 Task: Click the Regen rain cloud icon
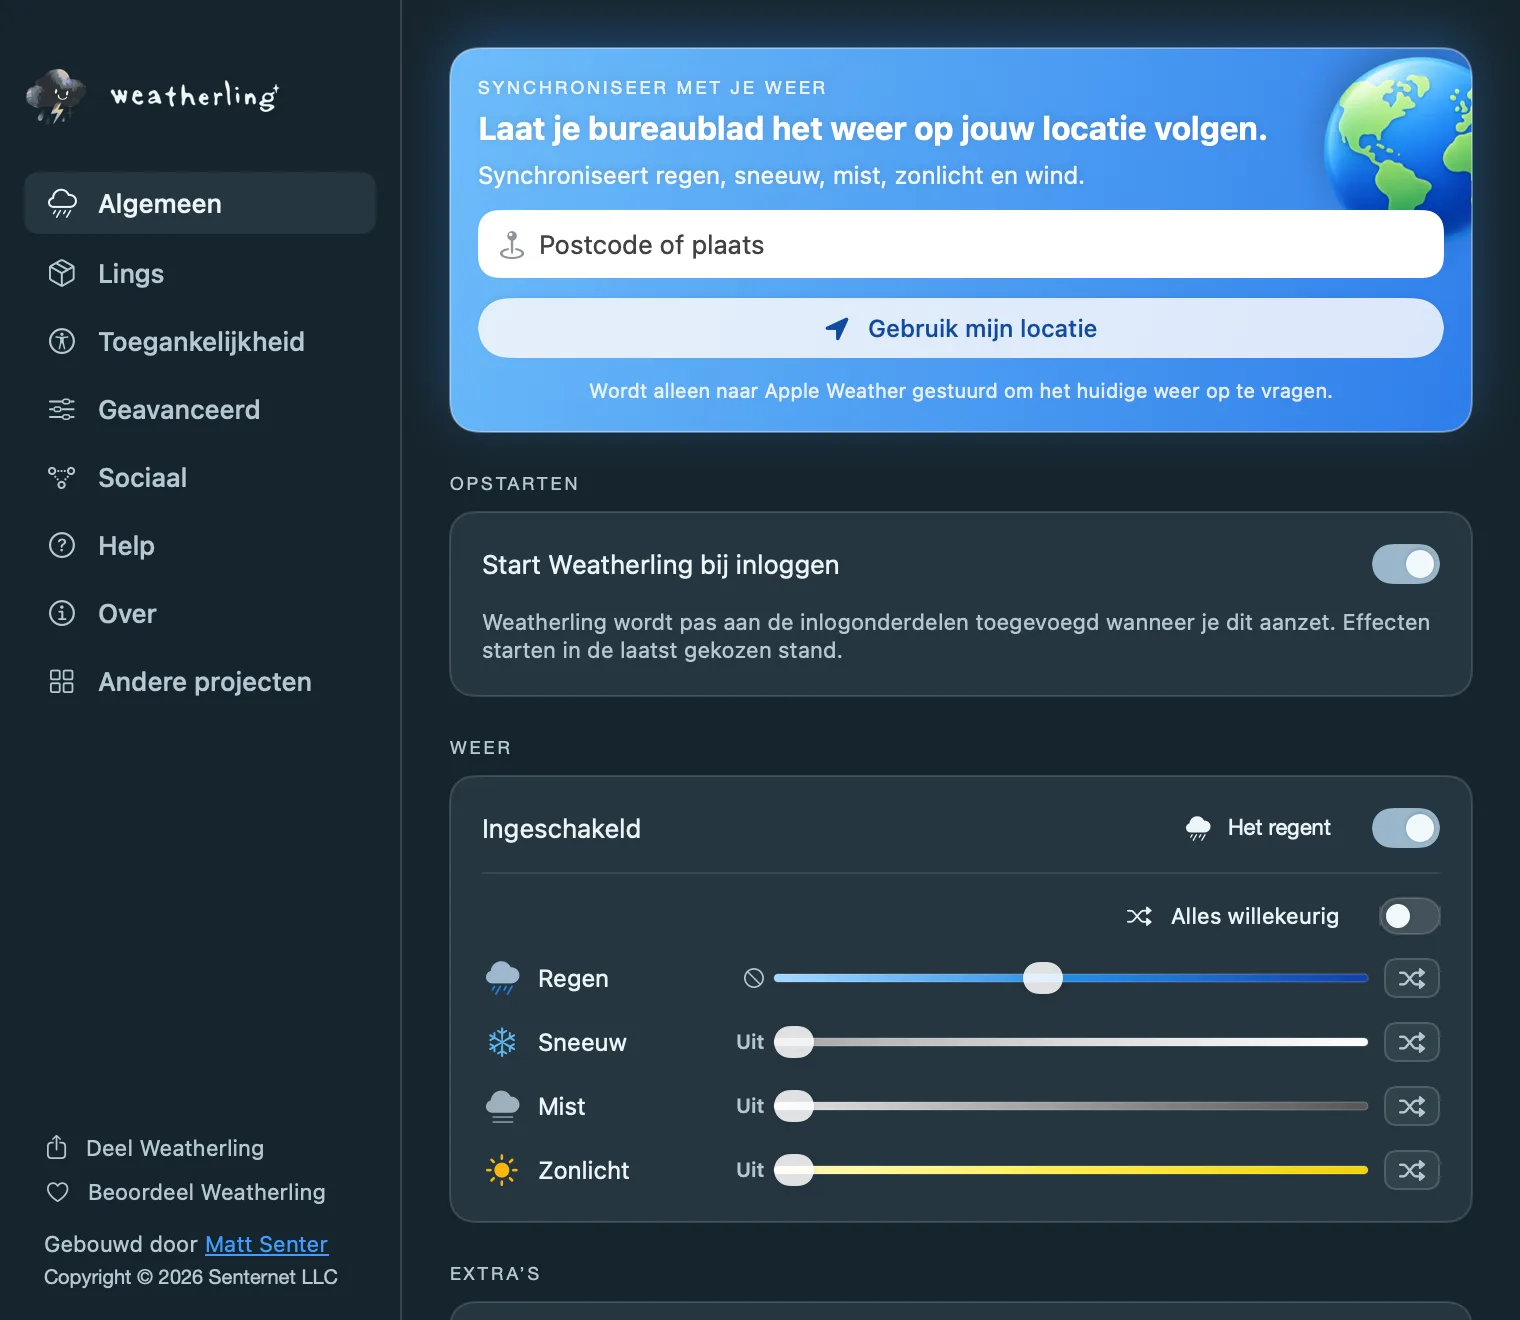click(x=502, y=978)
